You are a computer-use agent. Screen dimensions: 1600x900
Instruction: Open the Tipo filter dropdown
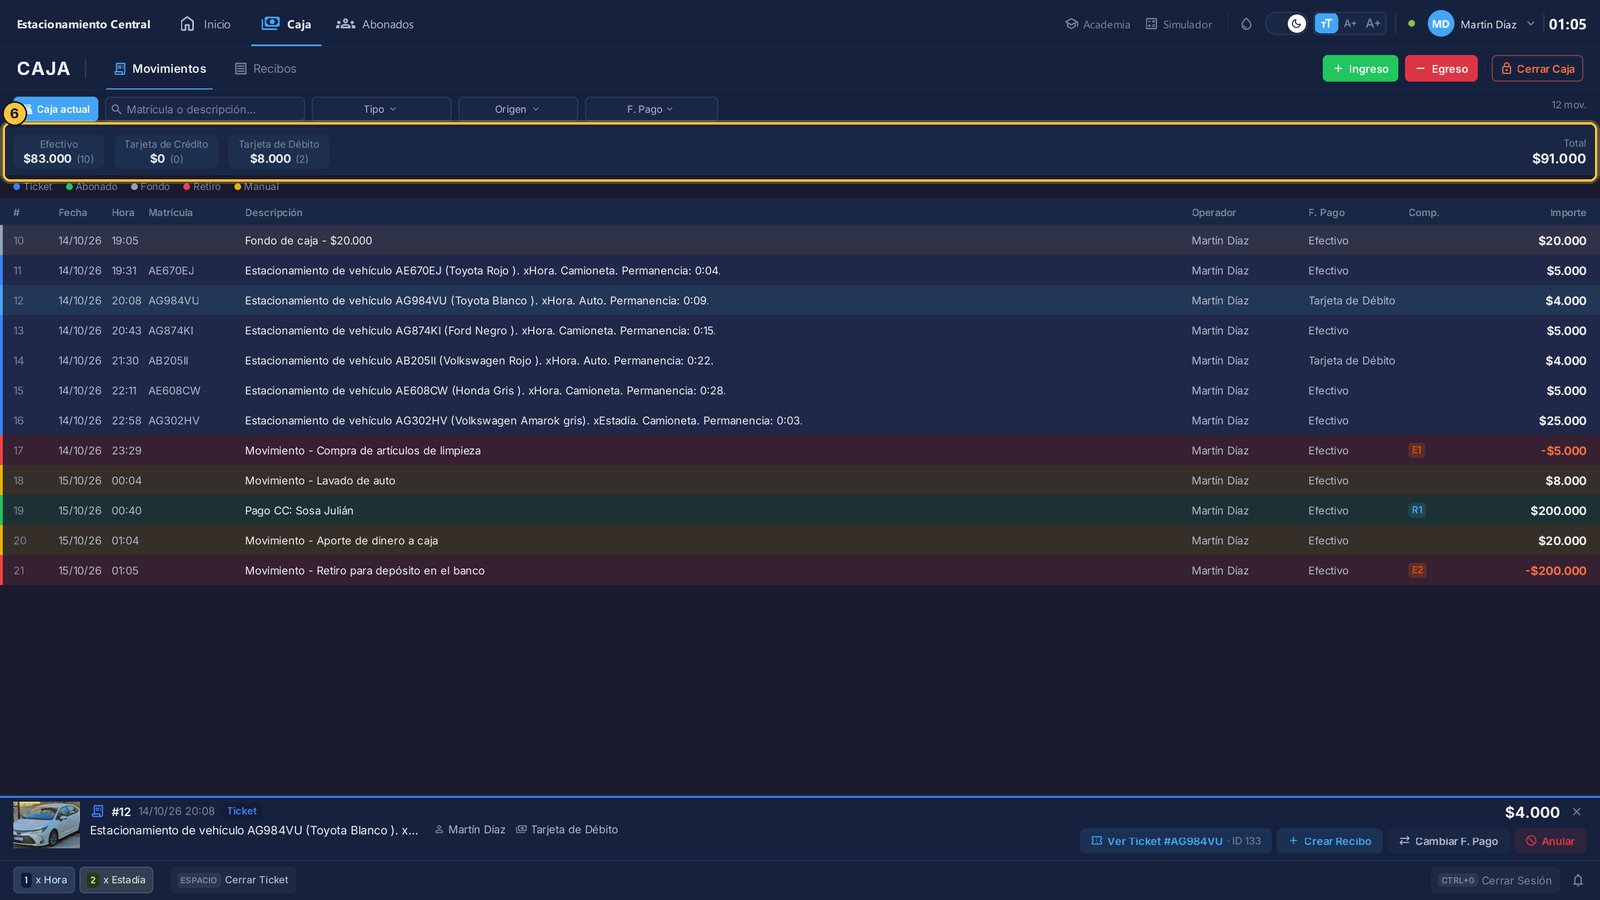point(381,109)
